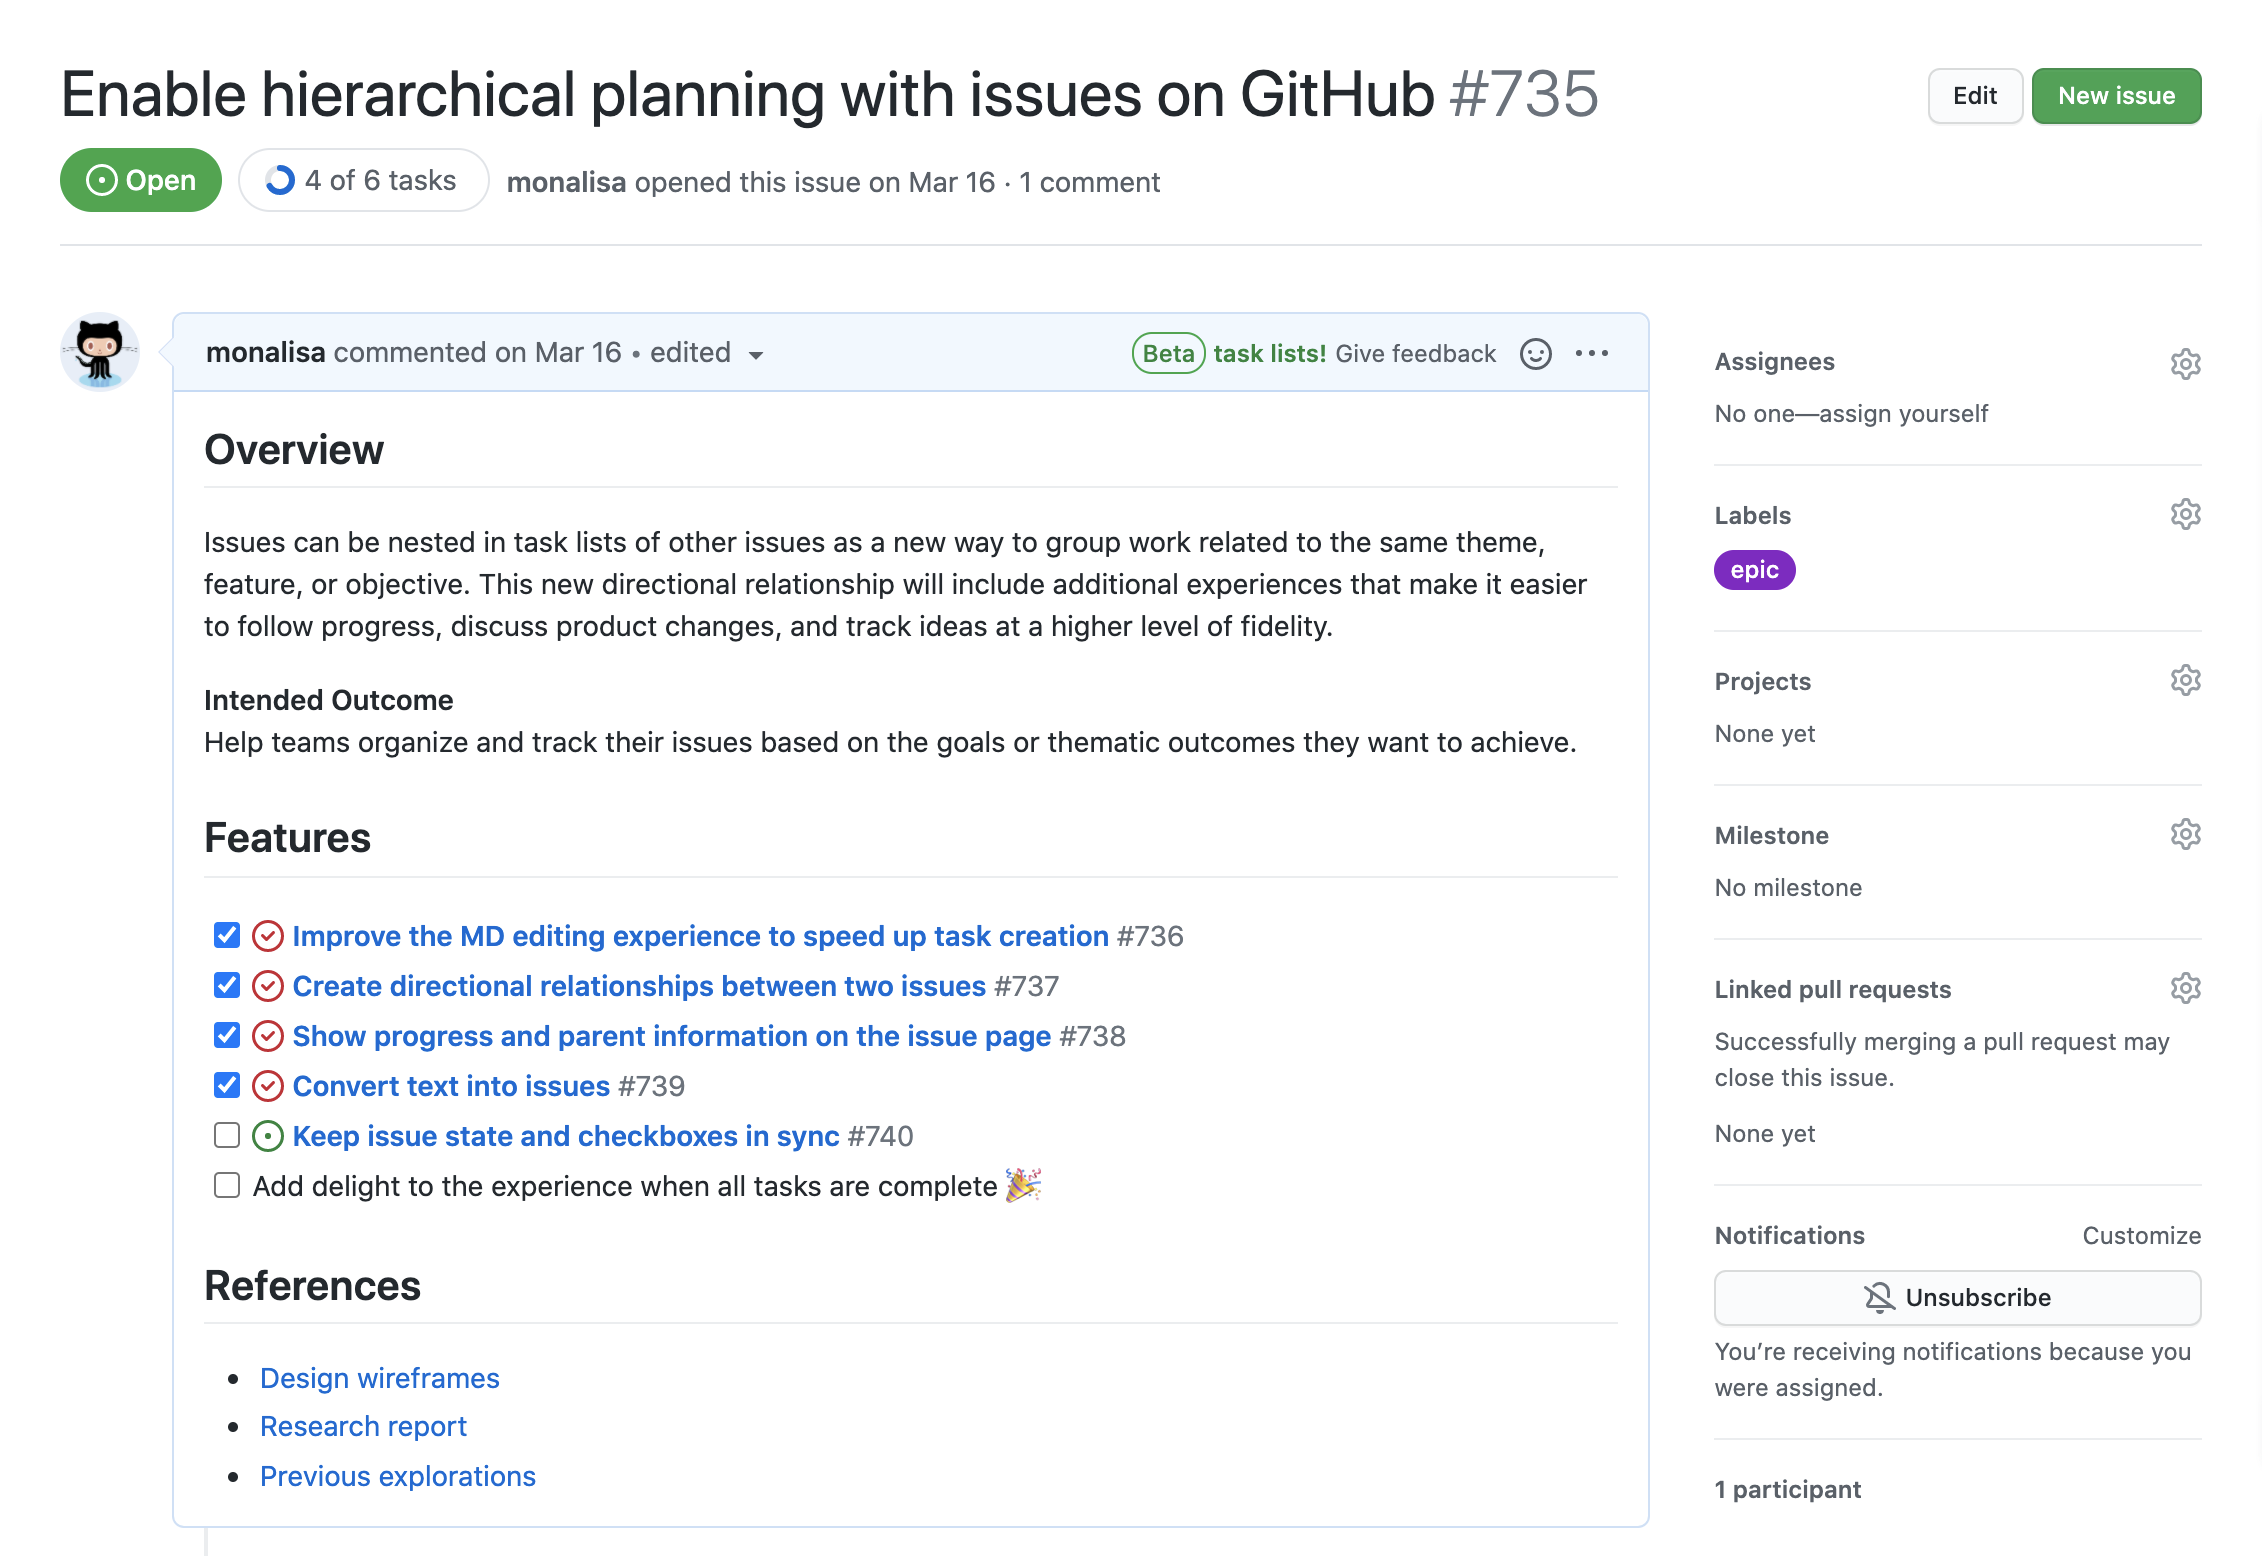Click the 4 of 6 tasks progress pill
Image resolution: width=2262 pixels, height=1556 pixels.
click(x=363, y=181)
